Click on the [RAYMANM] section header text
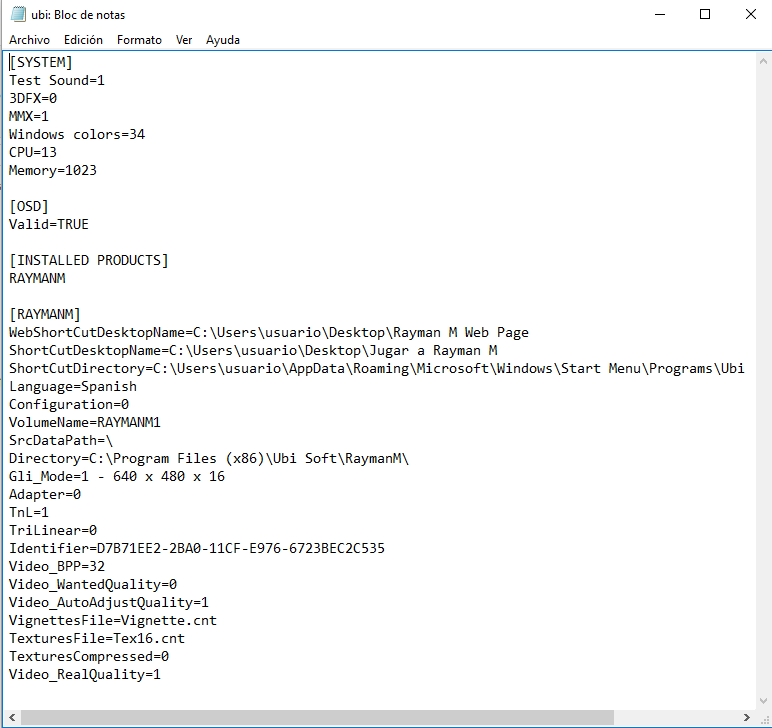This screenshot has height=728, width=772. (44, 314)
